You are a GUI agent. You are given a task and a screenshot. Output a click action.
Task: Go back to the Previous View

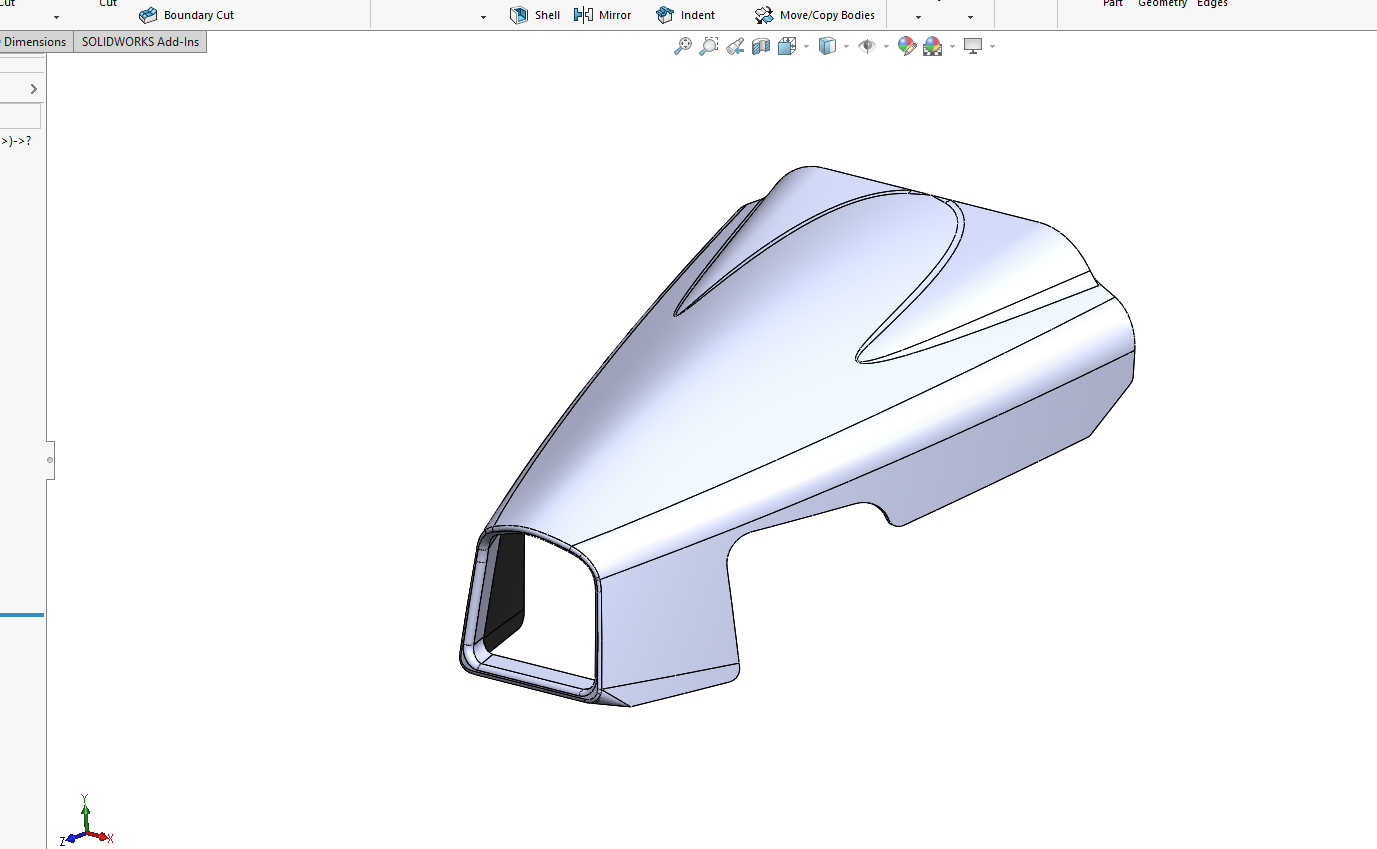coord(735,46)
